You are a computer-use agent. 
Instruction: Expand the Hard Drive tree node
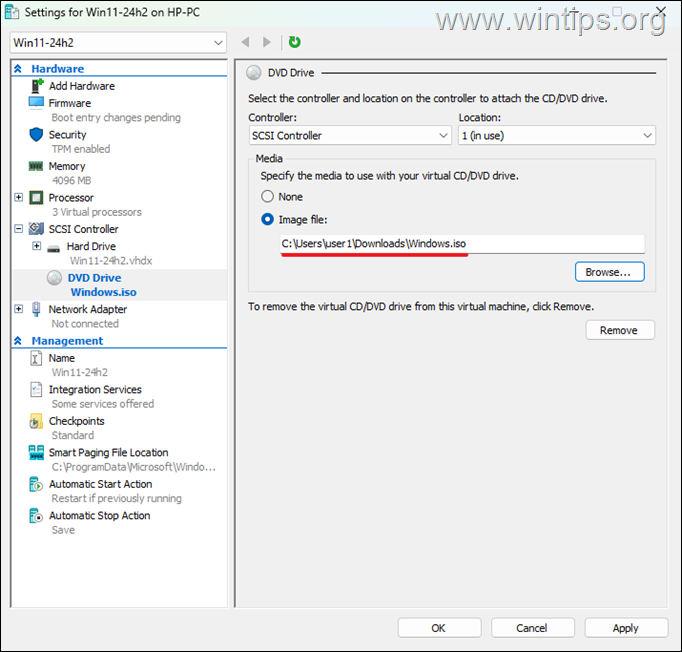click(37, 246)
